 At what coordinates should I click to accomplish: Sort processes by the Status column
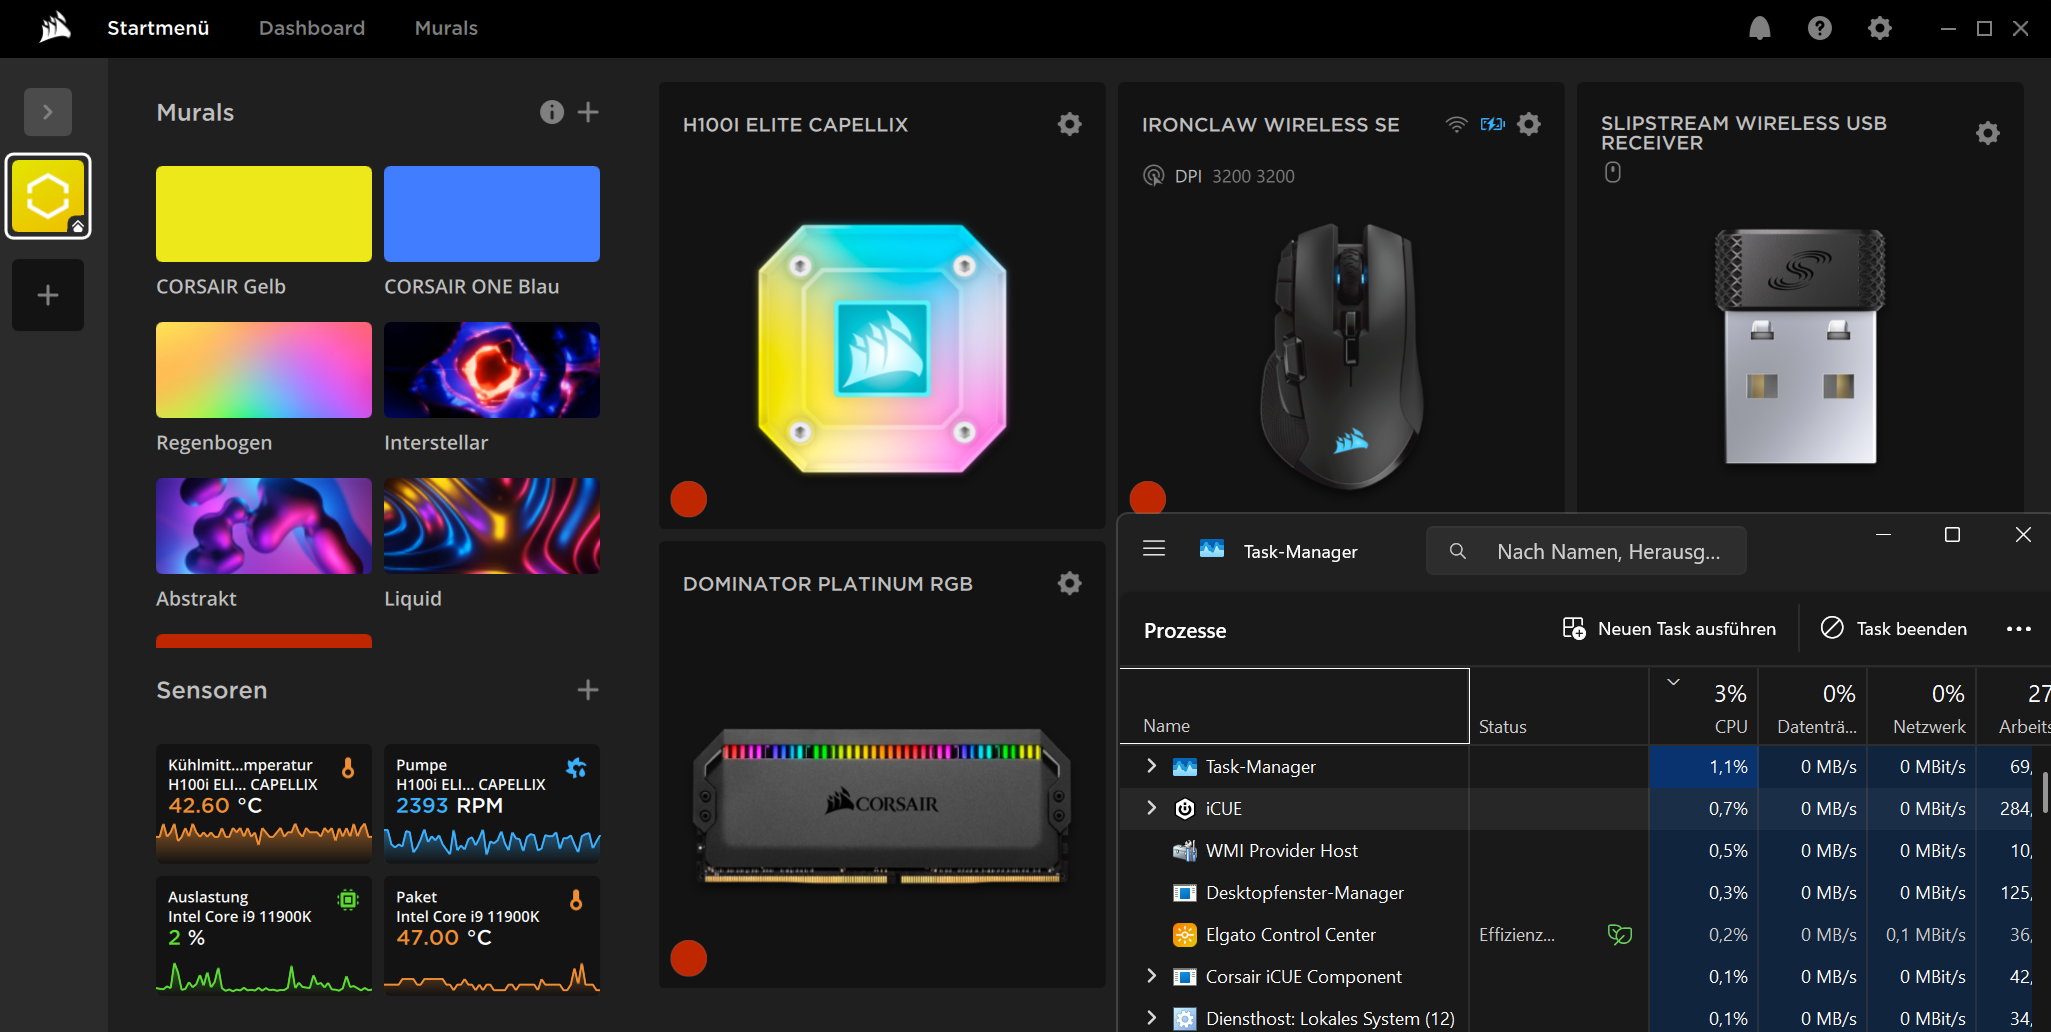(x=1559, y=706)
